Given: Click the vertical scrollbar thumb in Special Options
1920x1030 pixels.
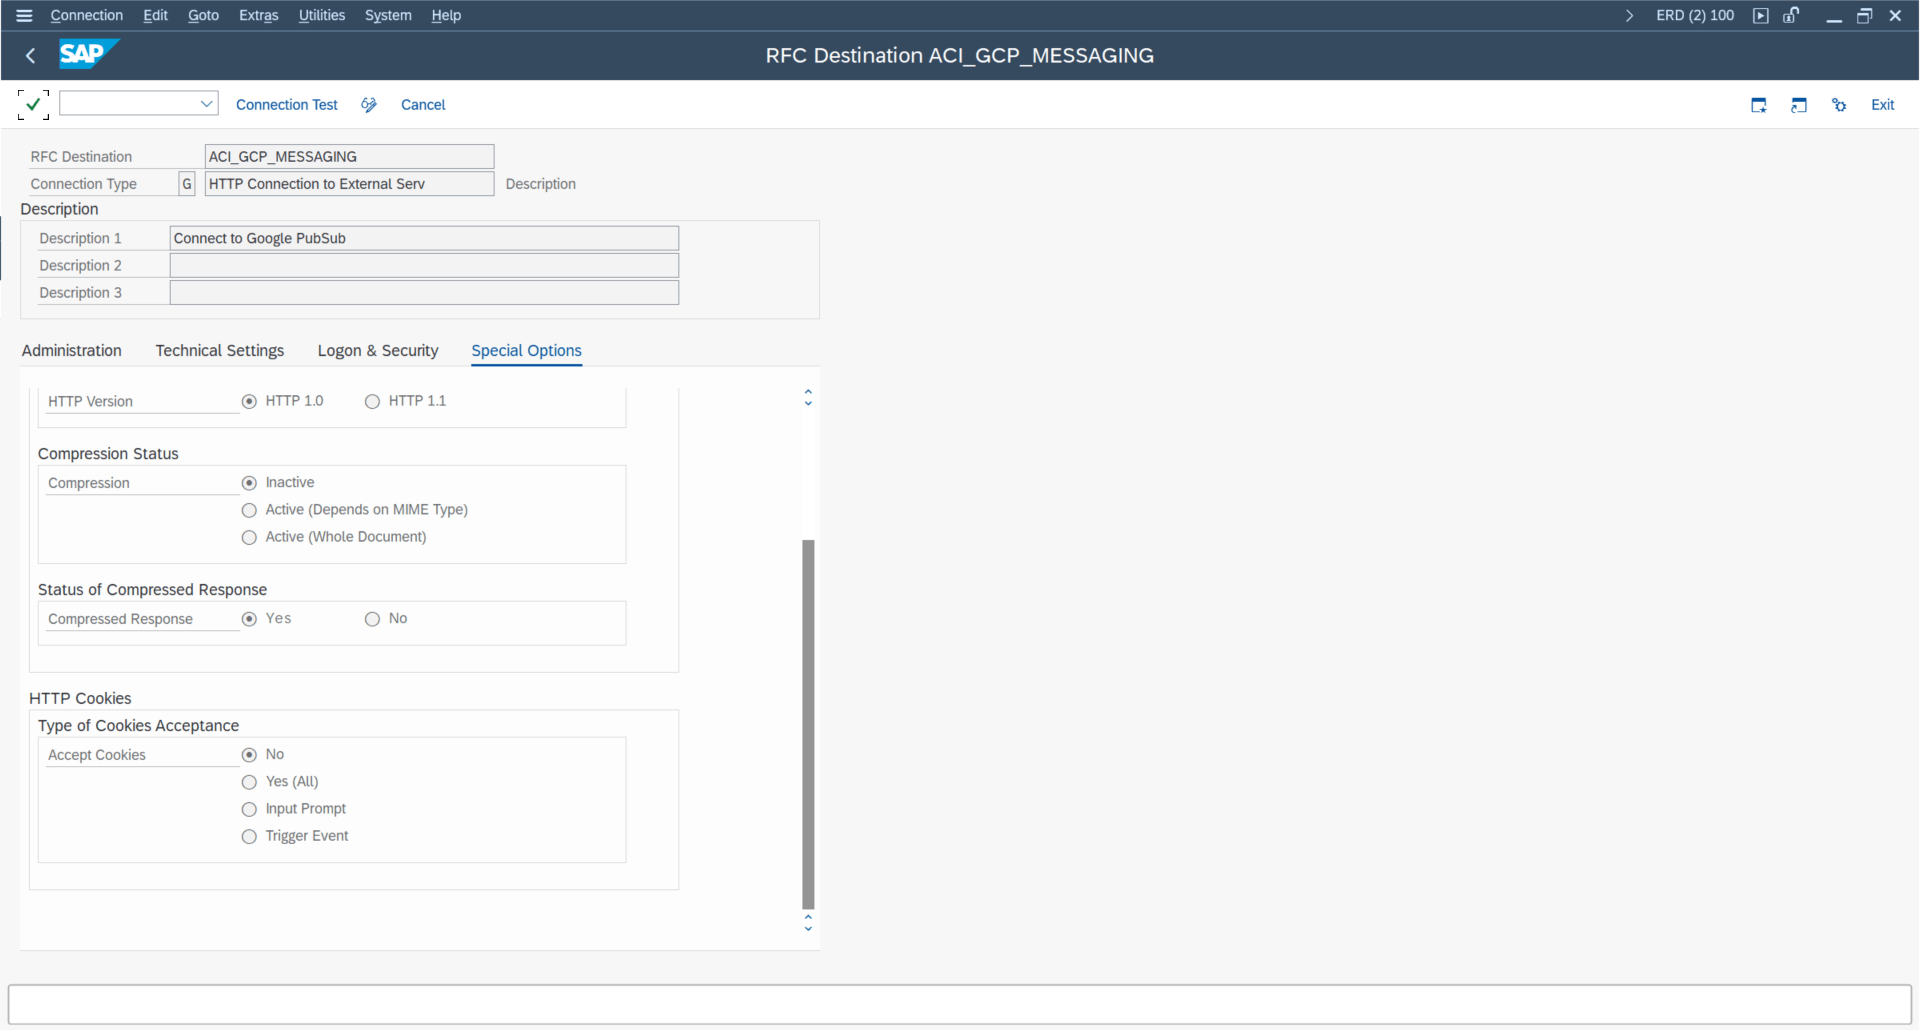Looking at the screenshot, I should click(x=808, y=724).
